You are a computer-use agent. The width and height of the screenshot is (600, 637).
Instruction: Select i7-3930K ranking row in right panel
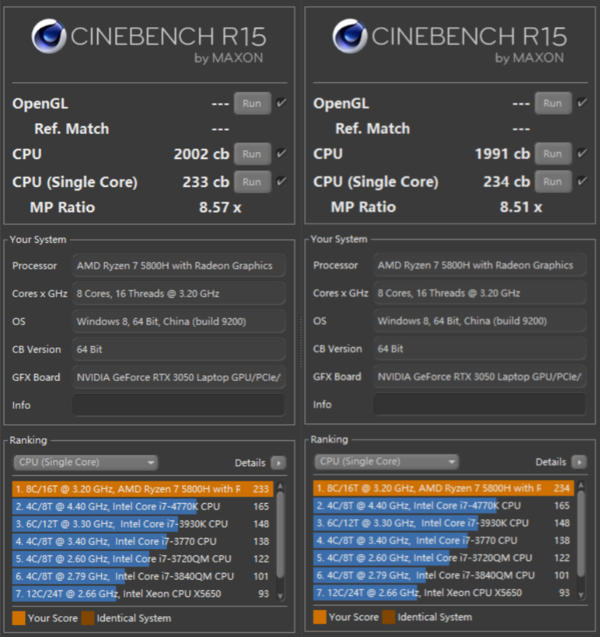click(443, 523)
